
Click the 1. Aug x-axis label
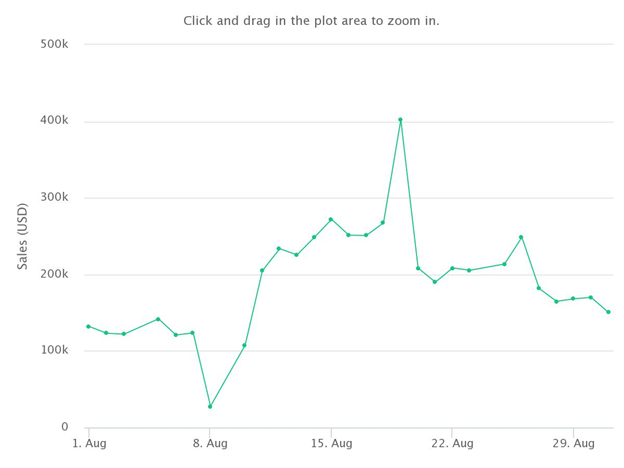(x=90, y=443)
